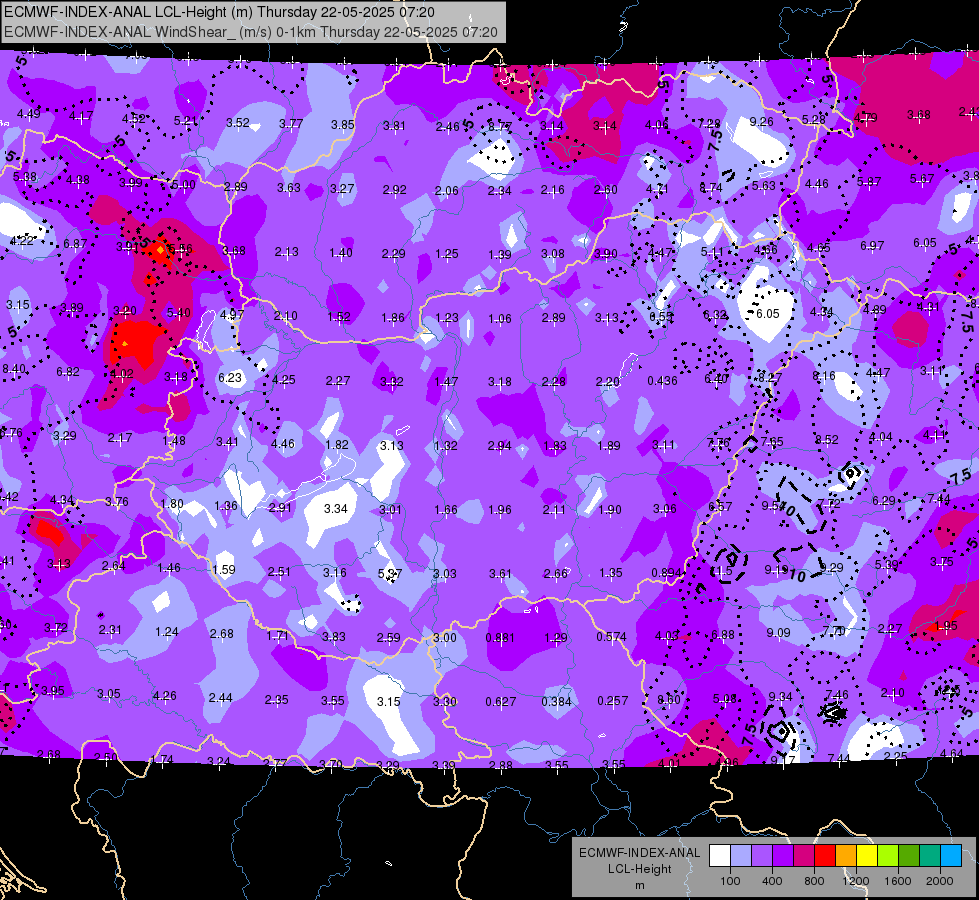Viewport: 979px width, 900px height.
Task: Click the magenta legend swatch before 800
Action: tap(804, 856)
